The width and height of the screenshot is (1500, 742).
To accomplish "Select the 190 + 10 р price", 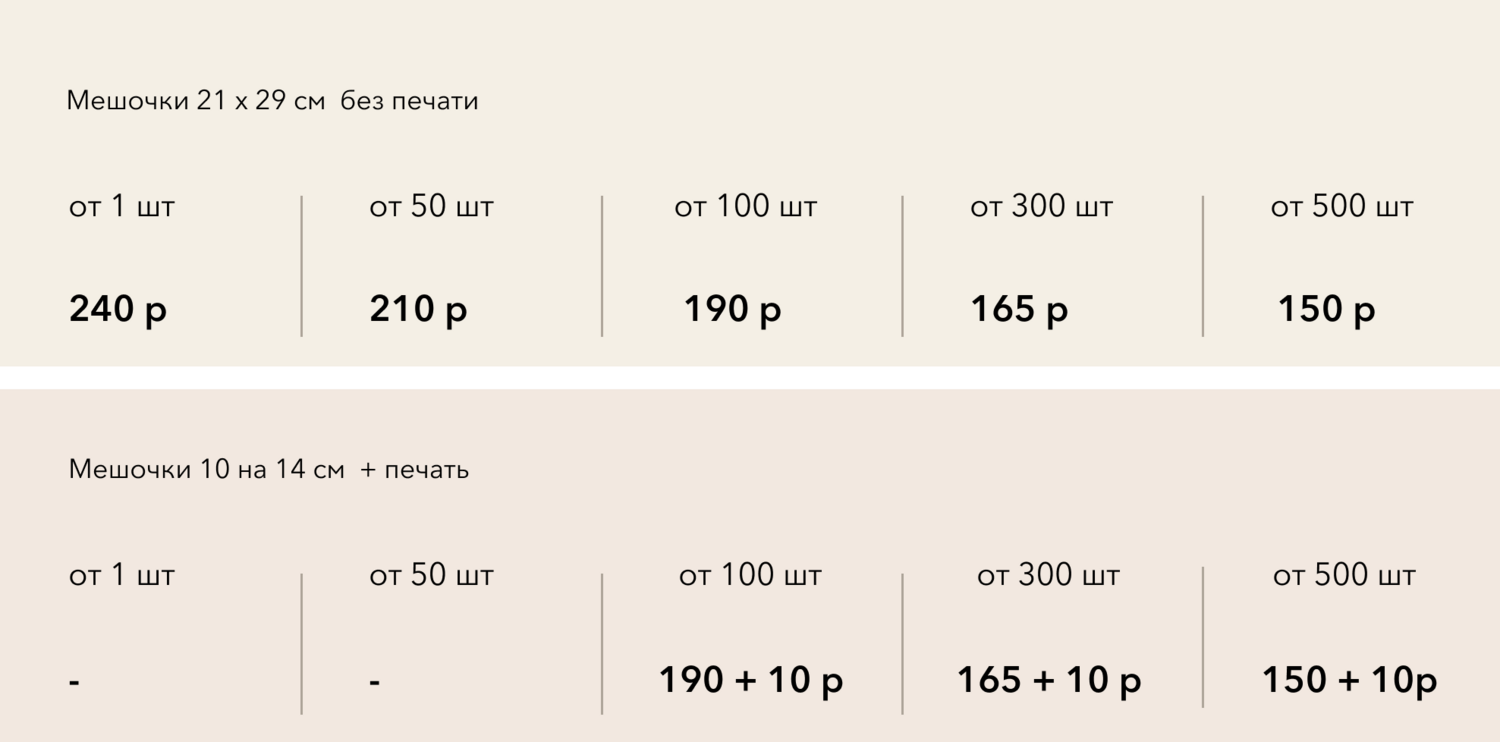I will coord(751,681).
